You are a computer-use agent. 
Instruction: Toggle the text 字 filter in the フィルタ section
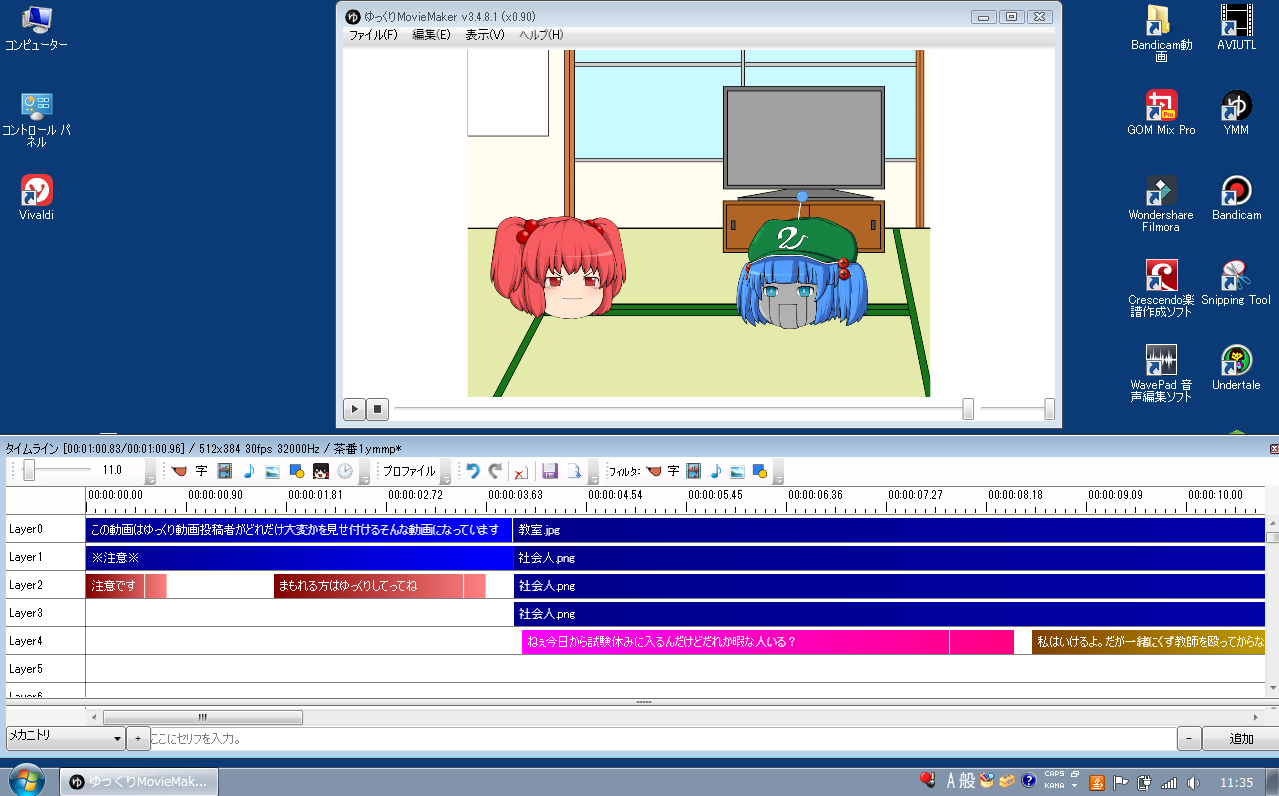tap(674, 470)
